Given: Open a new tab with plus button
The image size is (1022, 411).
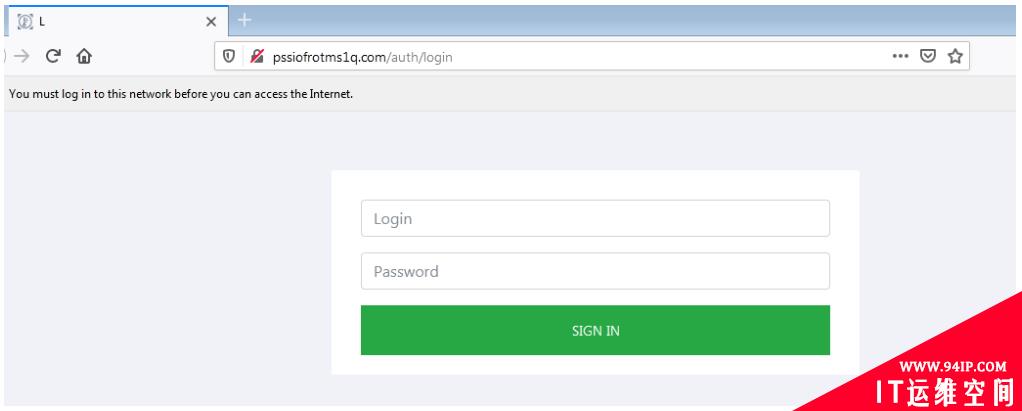Looking at the screenshot, I should (x=244, y=20).
